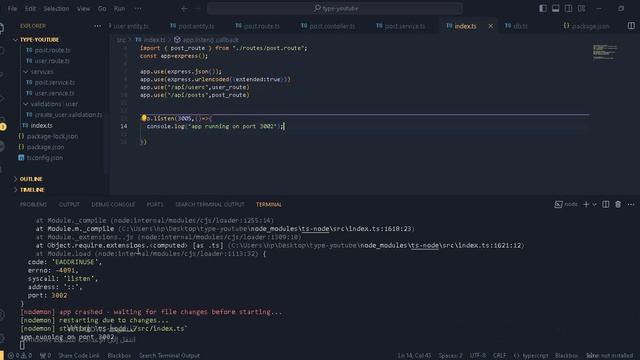Open the Selection menu
Screen dimensions: 640x360
coord(56,9)
